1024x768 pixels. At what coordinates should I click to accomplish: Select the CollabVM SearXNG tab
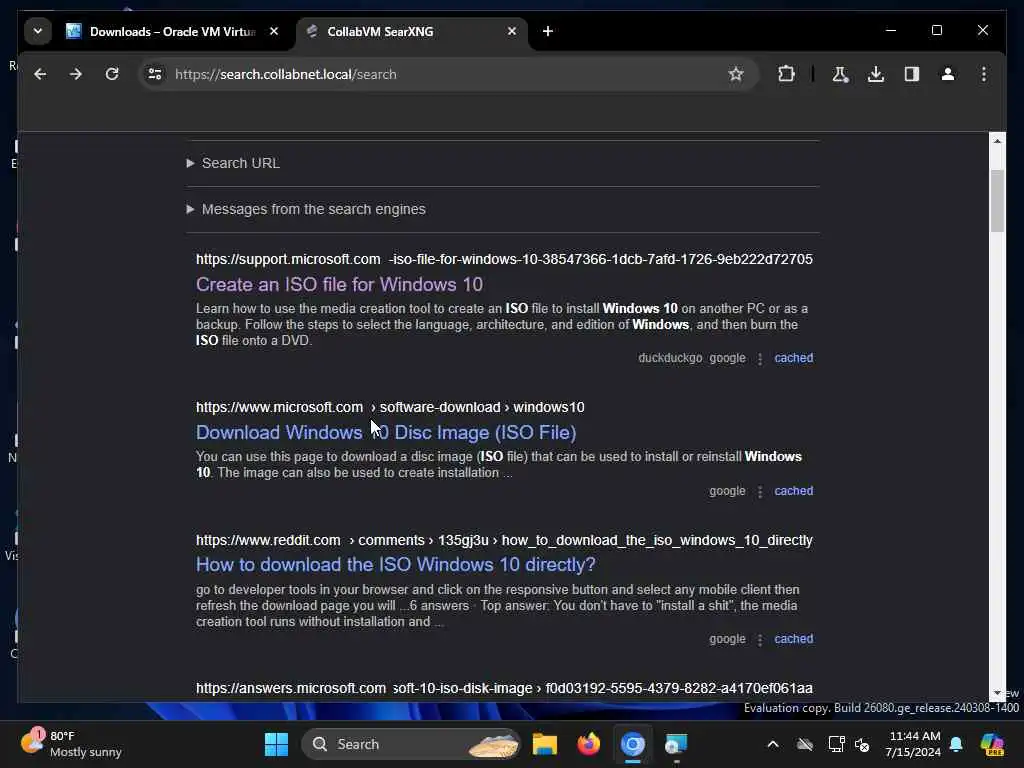[x=411, y=31]
